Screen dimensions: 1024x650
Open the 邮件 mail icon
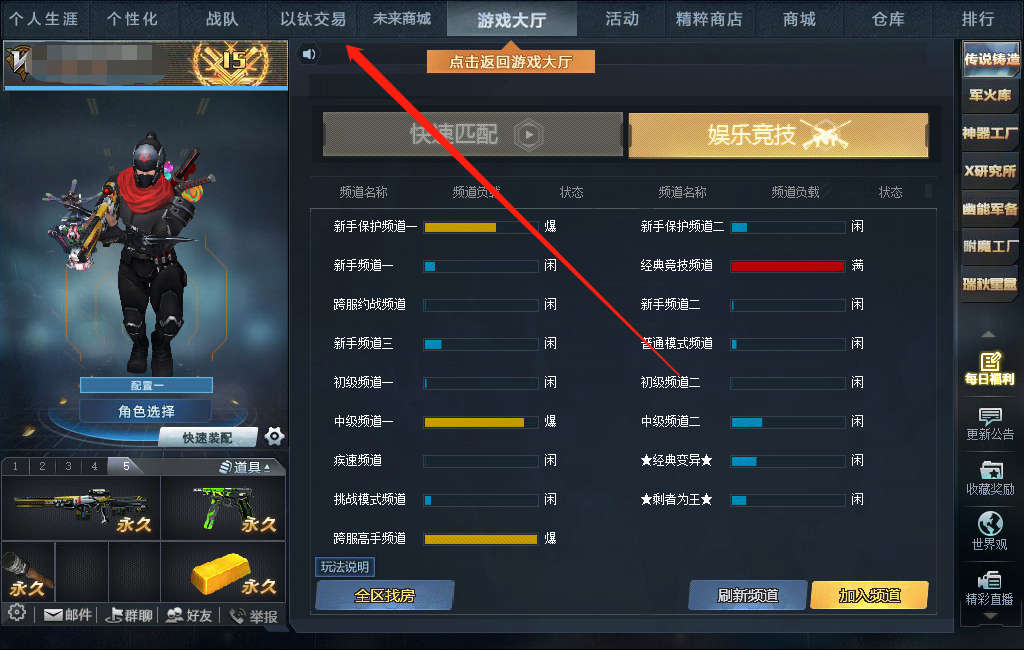click(68, 615)
